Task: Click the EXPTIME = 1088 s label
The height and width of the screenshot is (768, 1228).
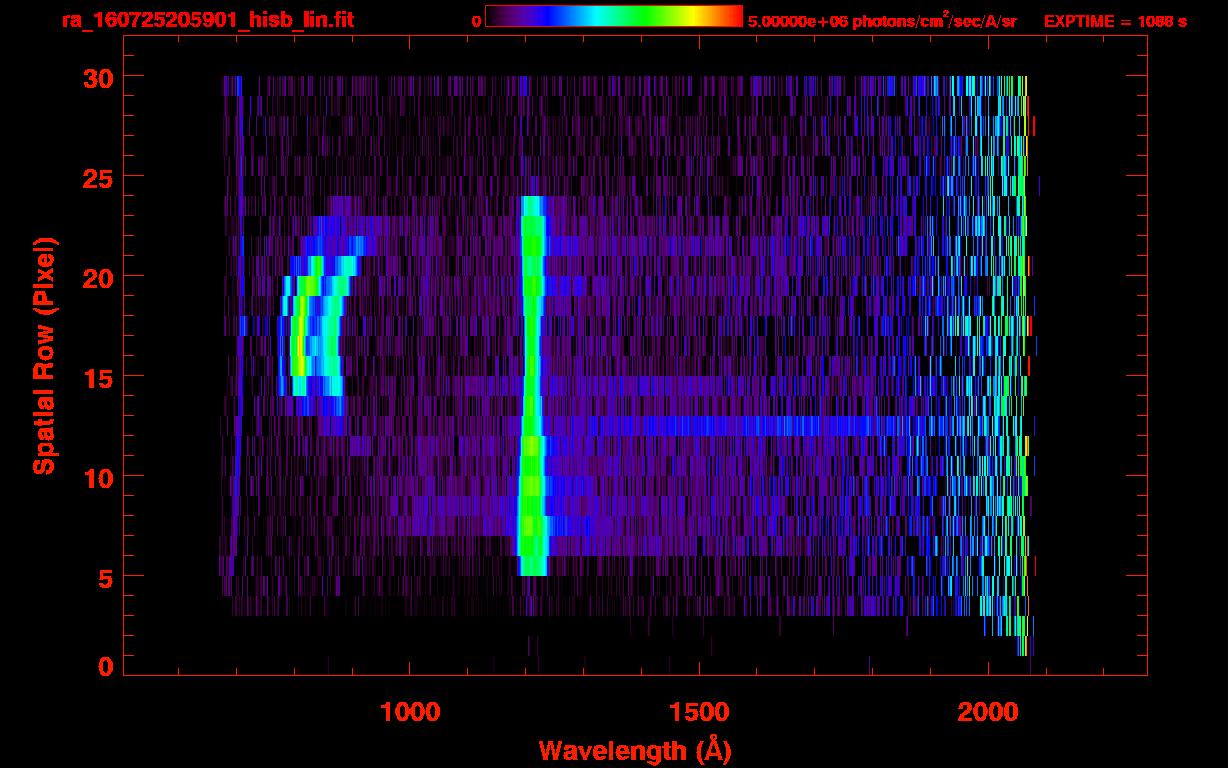Action: (x=1115, y=21)
